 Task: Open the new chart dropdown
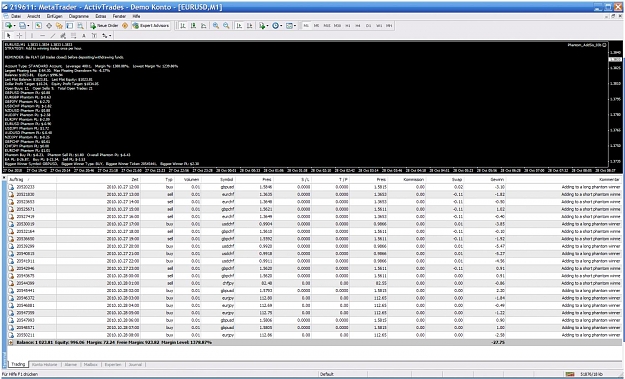point(10,26)
